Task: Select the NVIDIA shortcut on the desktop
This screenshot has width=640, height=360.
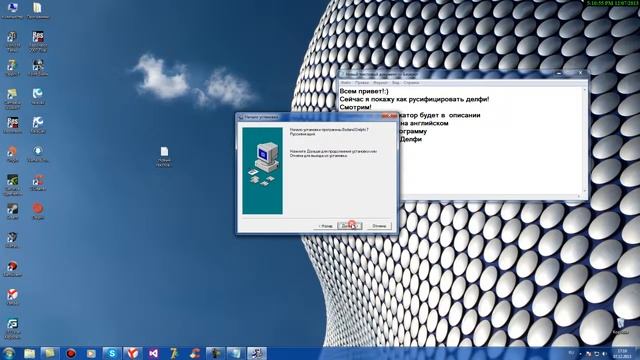Action: coord(13,185)
